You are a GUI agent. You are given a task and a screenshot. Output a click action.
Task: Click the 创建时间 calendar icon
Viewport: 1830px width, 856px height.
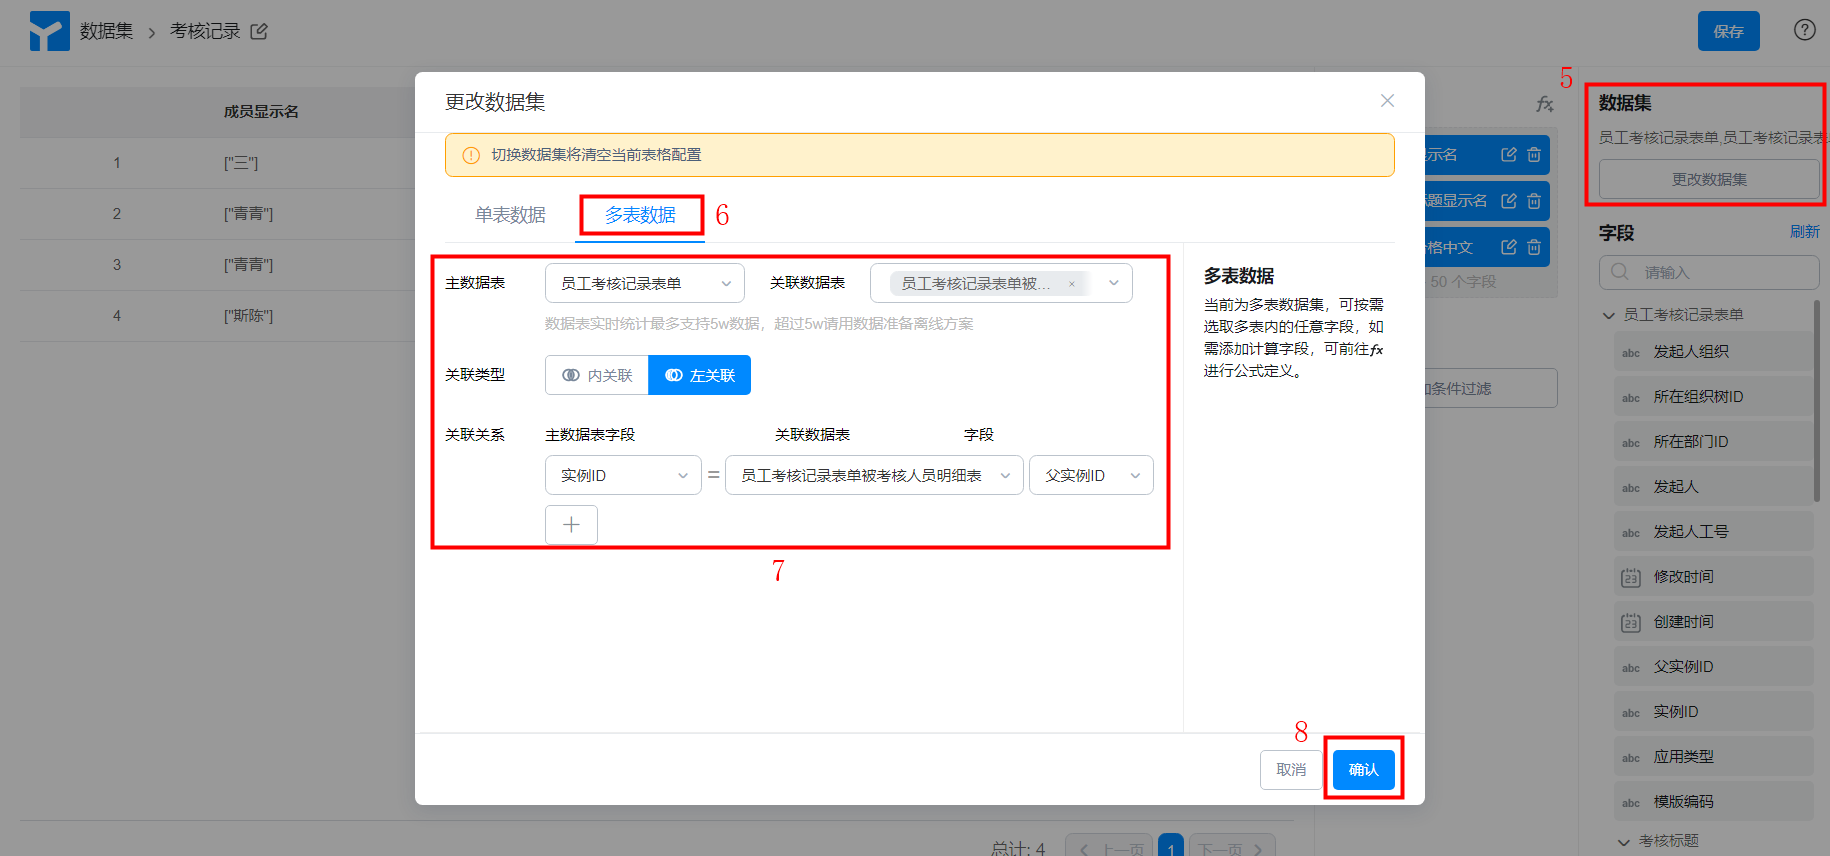pos(1630,622)
